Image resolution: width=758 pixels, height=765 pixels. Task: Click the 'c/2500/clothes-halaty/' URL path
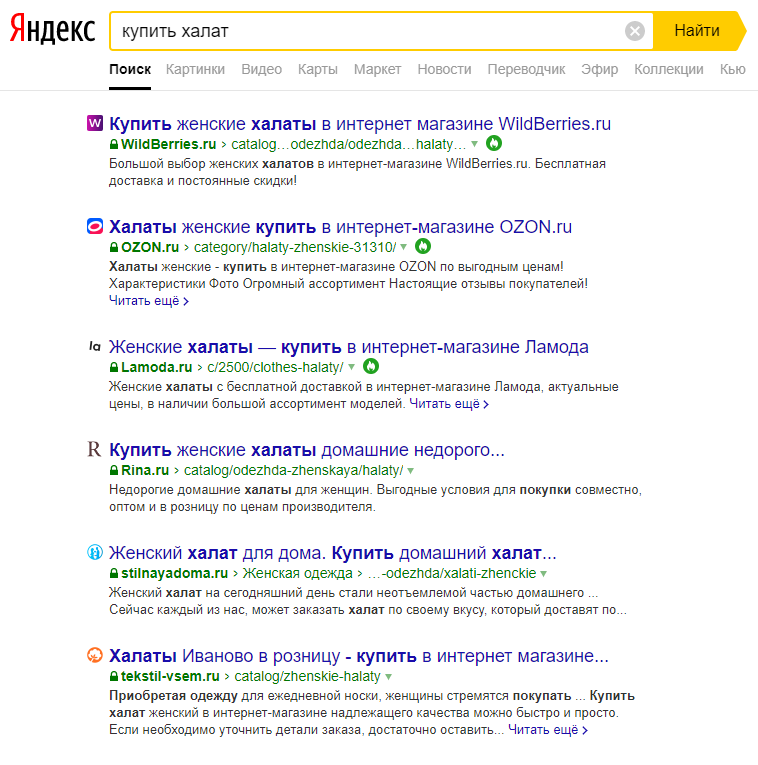(x=275, y=367)
